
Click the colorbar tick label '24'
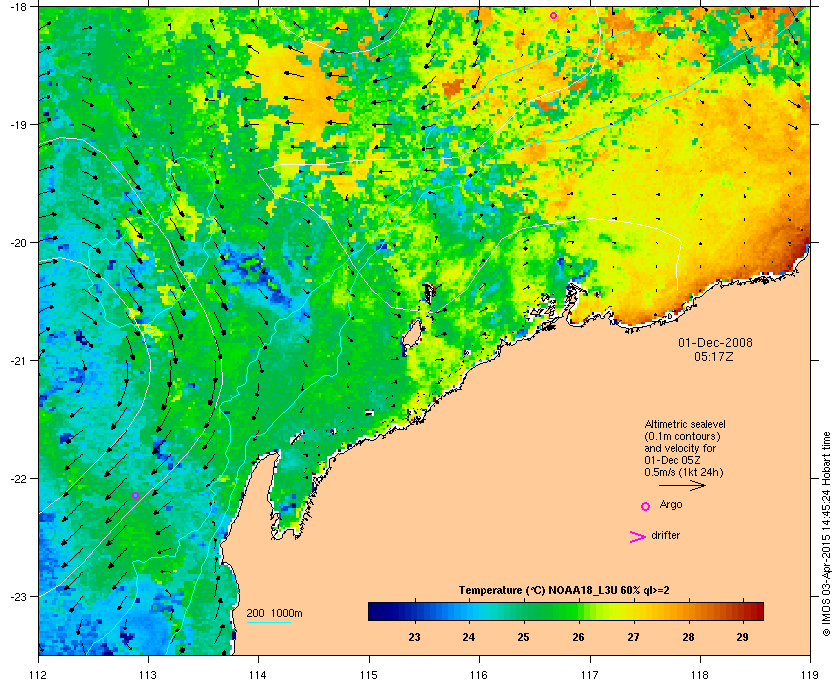pyautogui.click(x=469, y=637)
